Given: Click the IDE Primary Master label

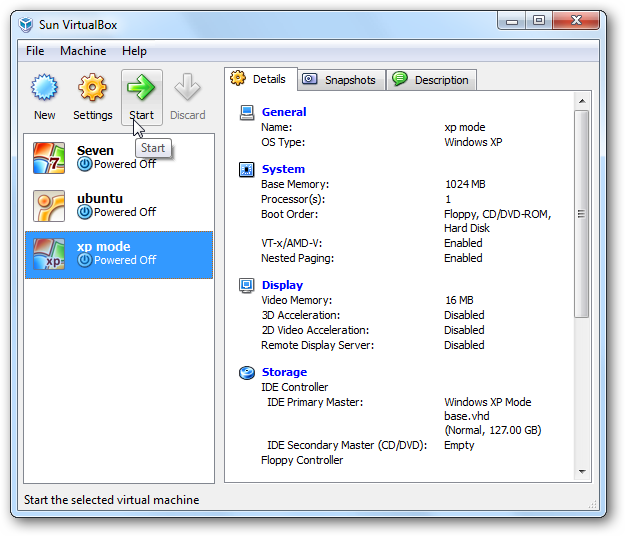Looking at the screenshot, I should tap(315, 402).
